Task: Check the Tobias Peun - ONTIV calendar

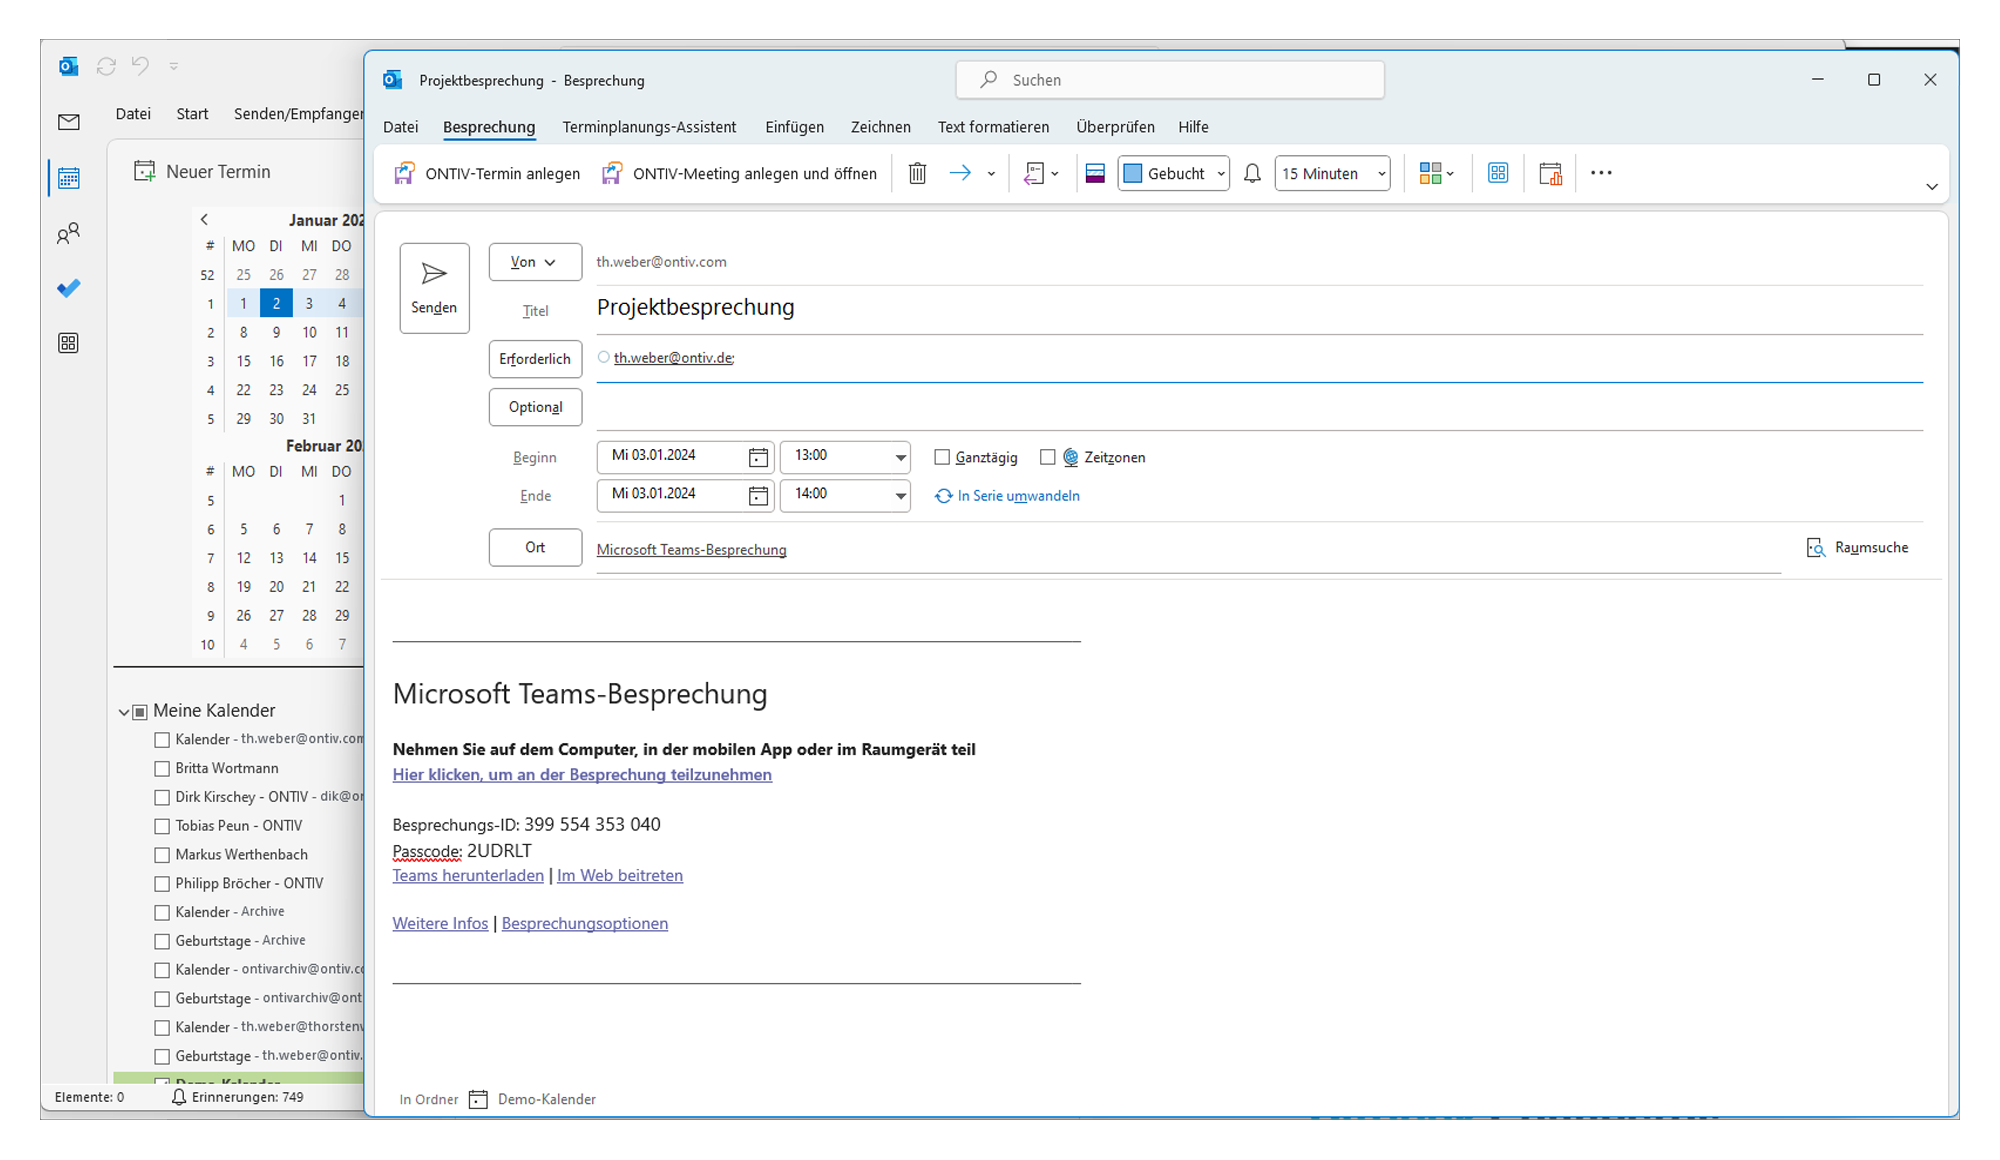Action: click(x=162, y=826)
